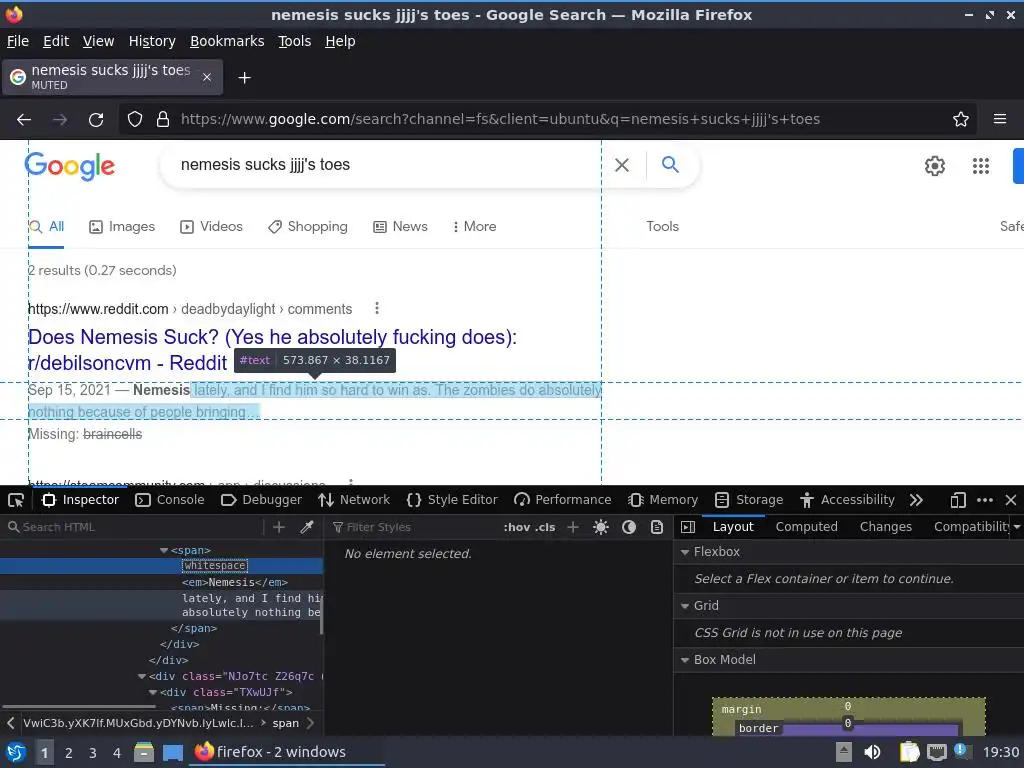Toggle :hov pseudo-class panel
1024x768 pixels.
[517, 527]
